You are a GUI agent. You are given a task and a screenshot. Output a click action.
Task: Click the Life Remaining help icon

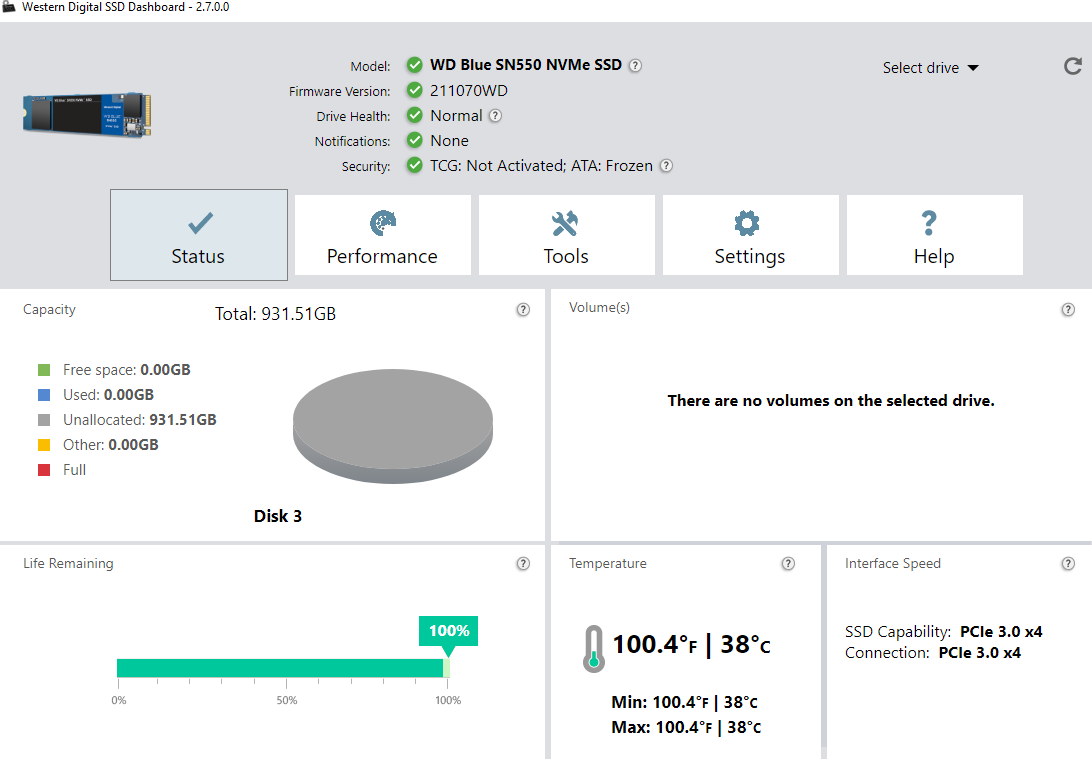pos(523,563)
